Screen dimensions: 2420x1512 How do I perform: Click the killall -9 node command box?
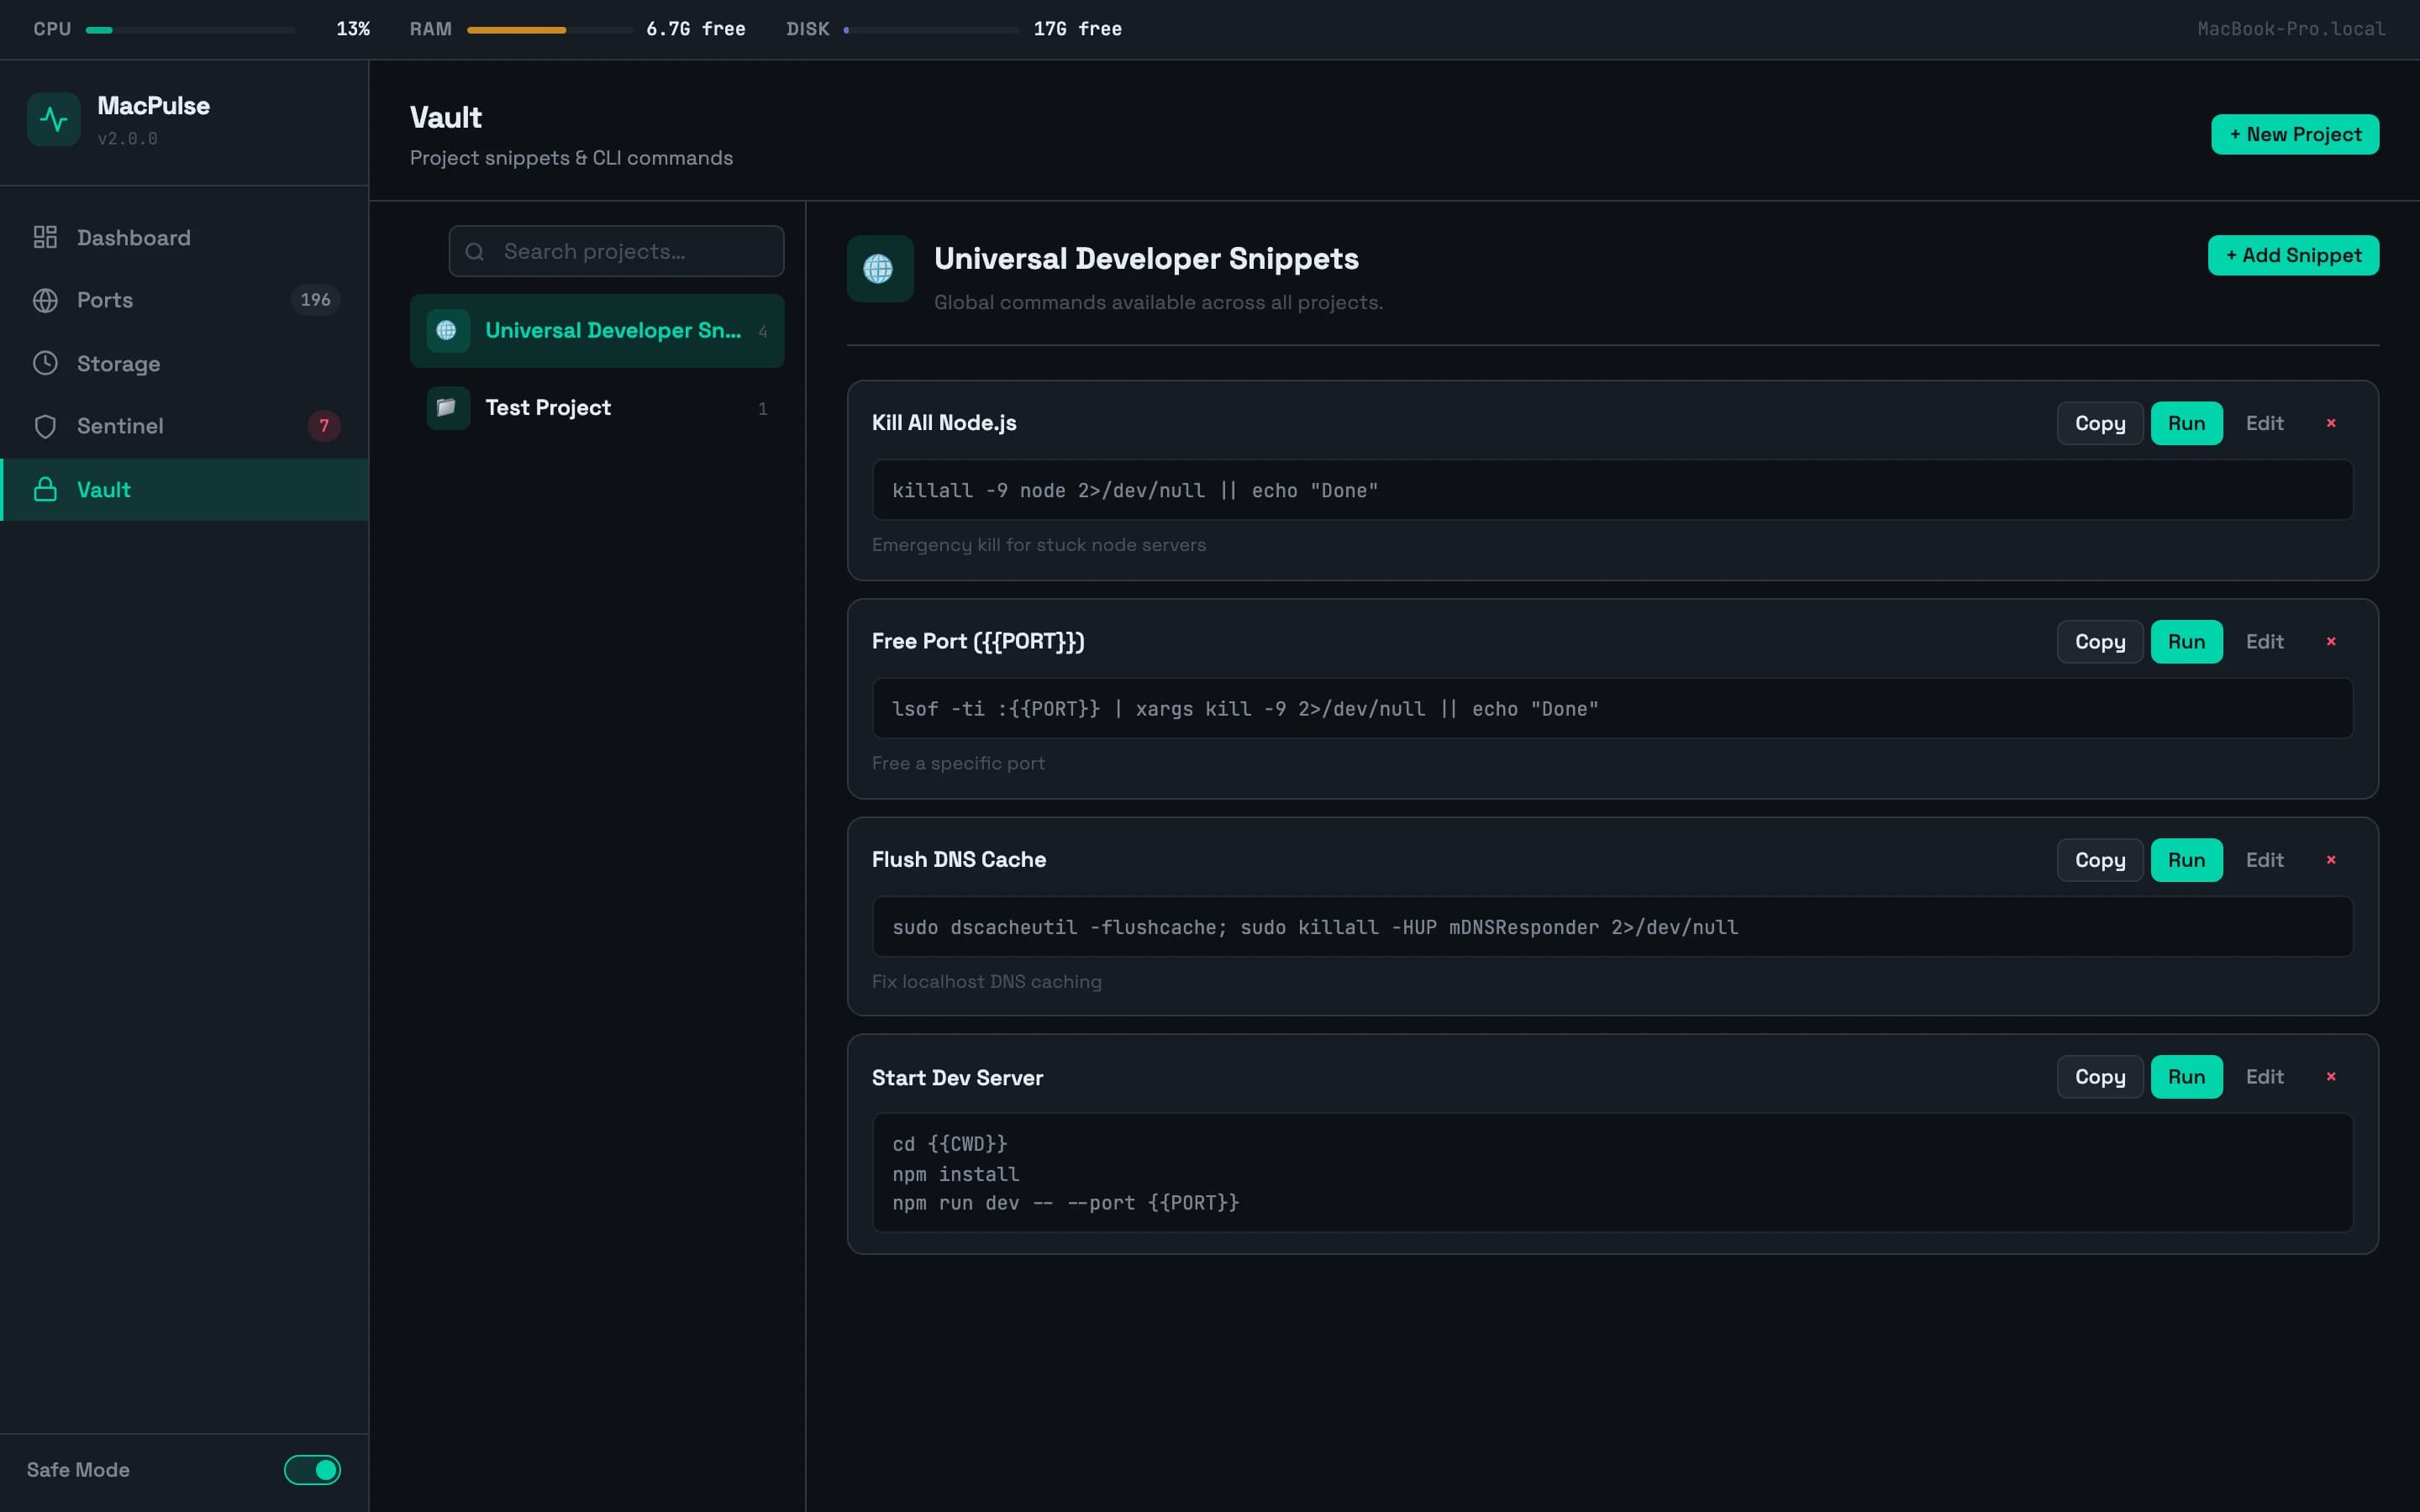coord(1612,490)
